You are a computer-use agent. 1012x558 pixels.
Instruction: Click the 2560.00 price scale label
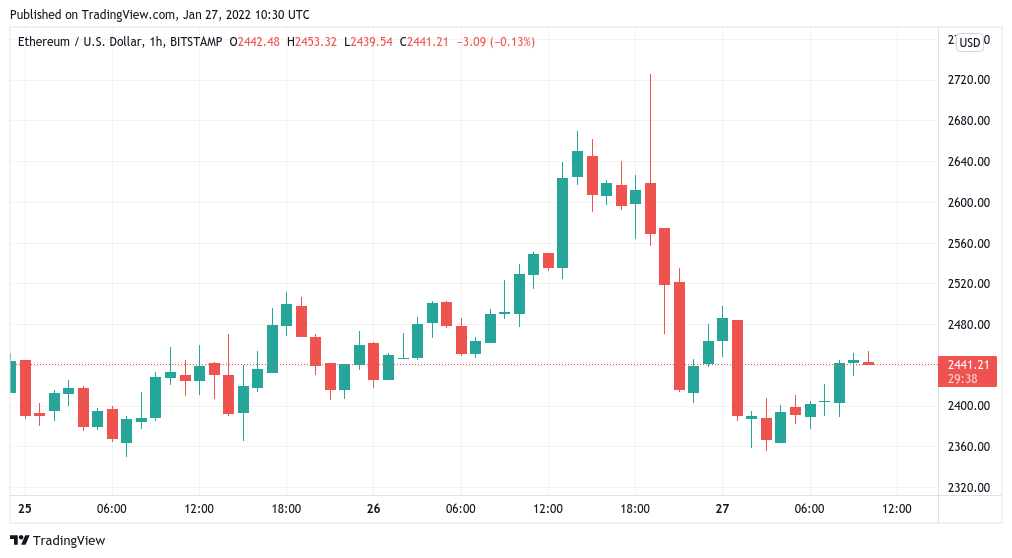point(968,243)
